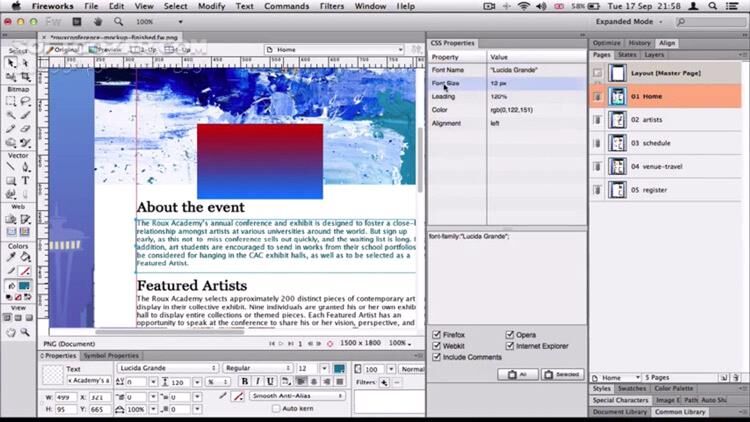Image resolution: width=750 pixels, height=422 pixels.
Task: Uncheck the Firefox checkbox
Action: point(436,335)
